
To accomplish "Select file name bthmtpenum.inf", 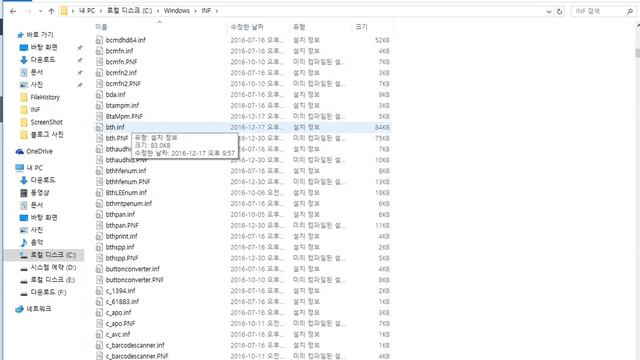I will point(129,203).
